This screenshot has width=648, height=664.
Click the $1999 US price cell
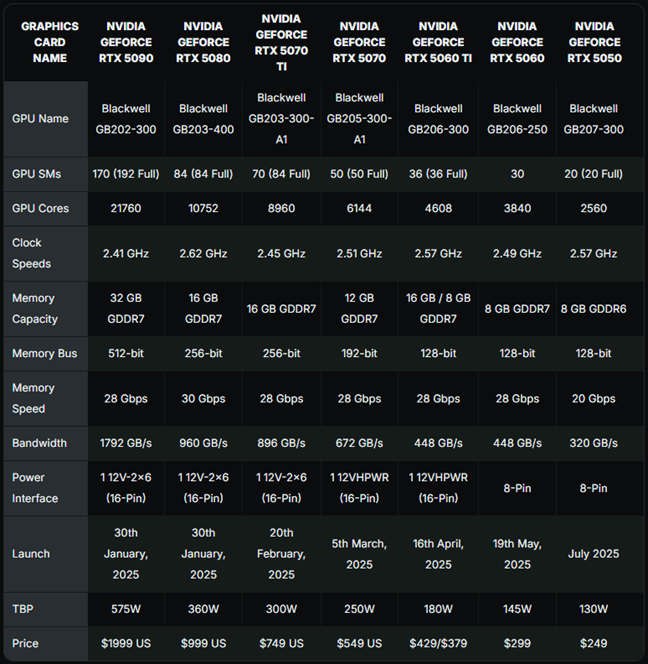pyautogui.click(x=126, y=643)
